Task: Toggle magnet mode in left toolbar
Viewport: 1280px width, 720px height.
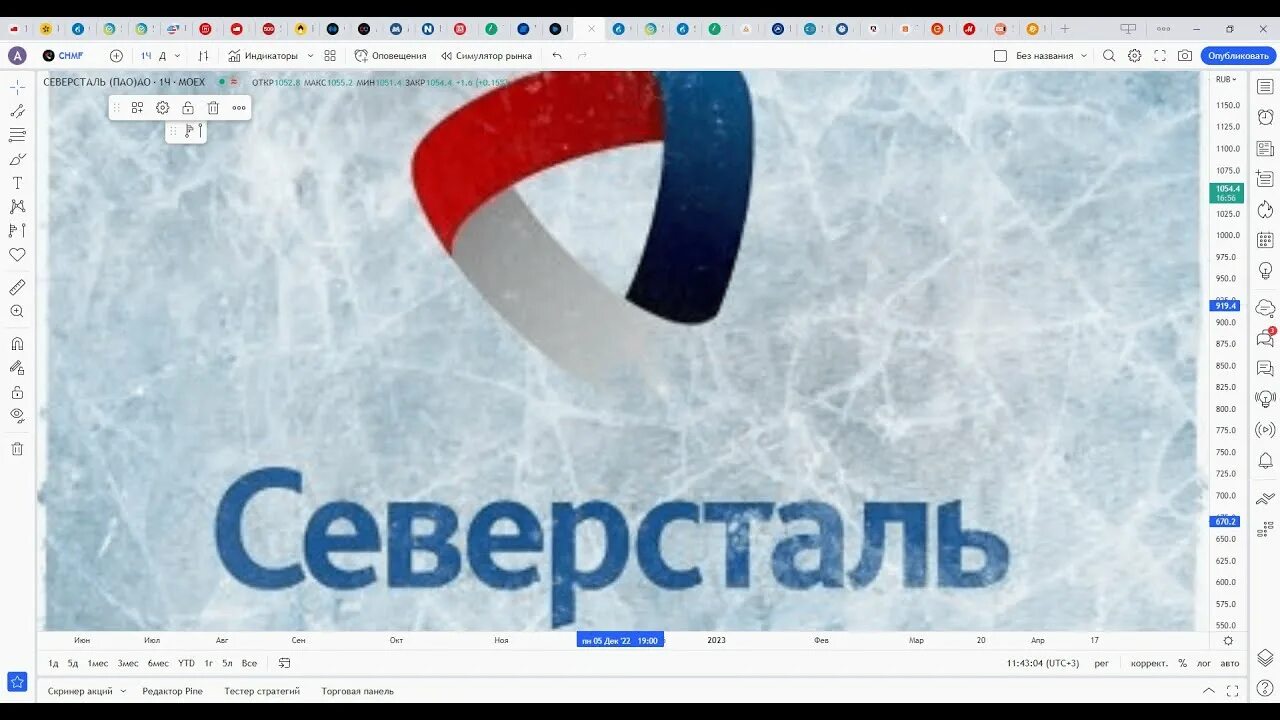Action: tap(17, 343)
